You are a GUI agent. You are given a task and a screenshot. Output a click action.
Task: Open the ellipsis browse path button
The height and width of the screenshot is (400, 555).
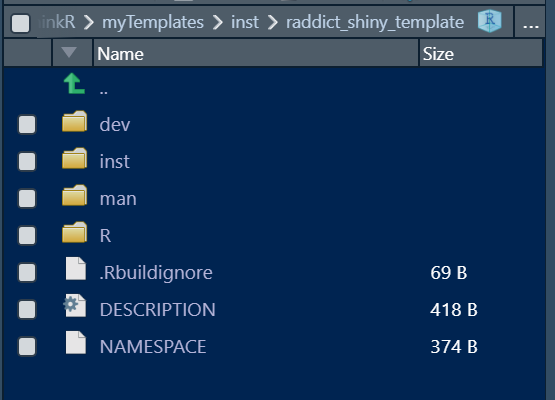(x=530, y=22)
